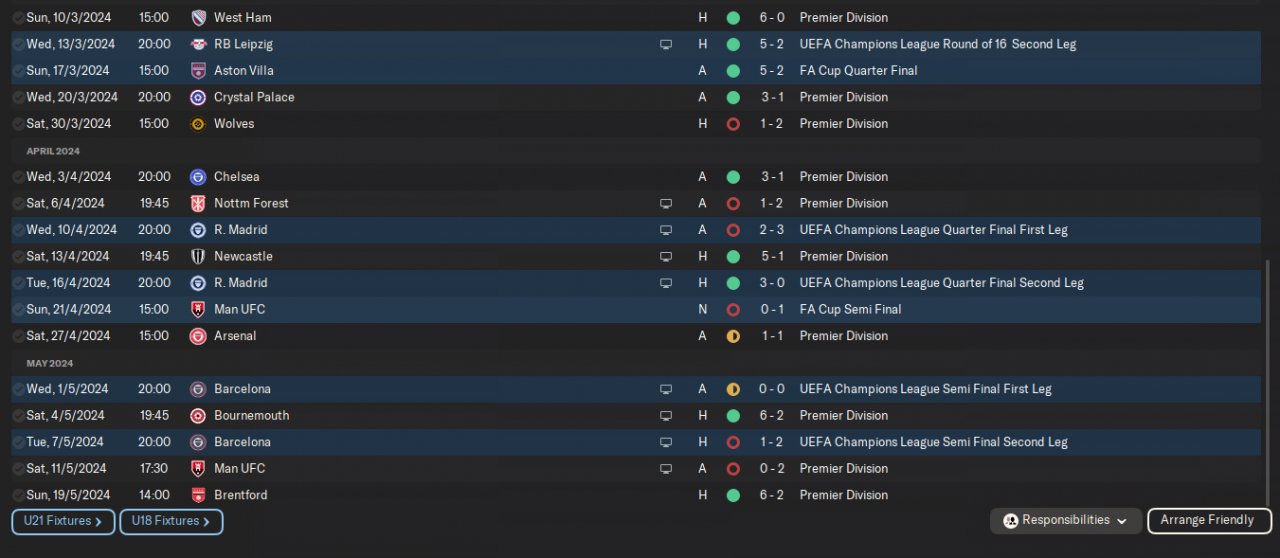
Task: Click the tick icon beside Wed, 3/4/2024
Action: [x=18, y=177]
